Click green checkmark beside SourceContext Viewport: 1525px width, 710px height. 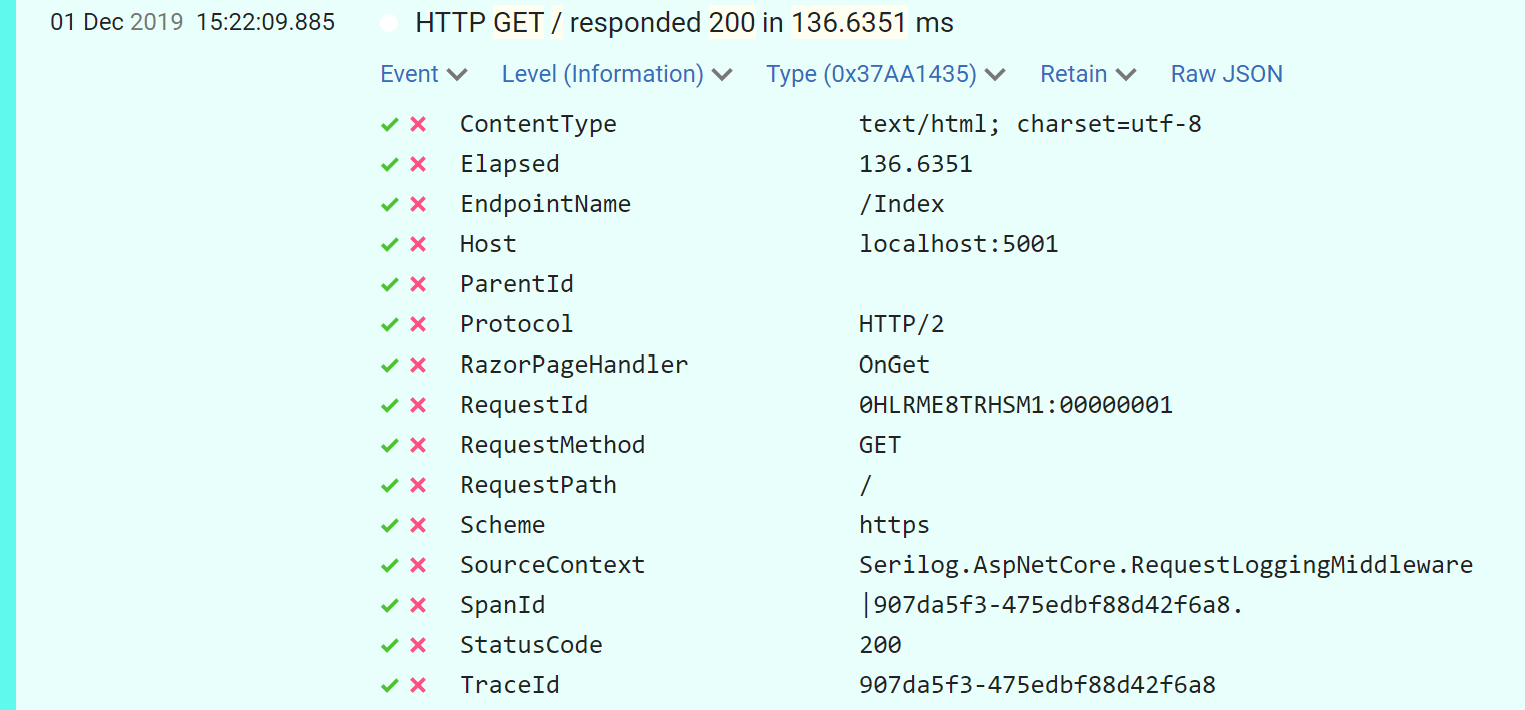coord(390,566)
